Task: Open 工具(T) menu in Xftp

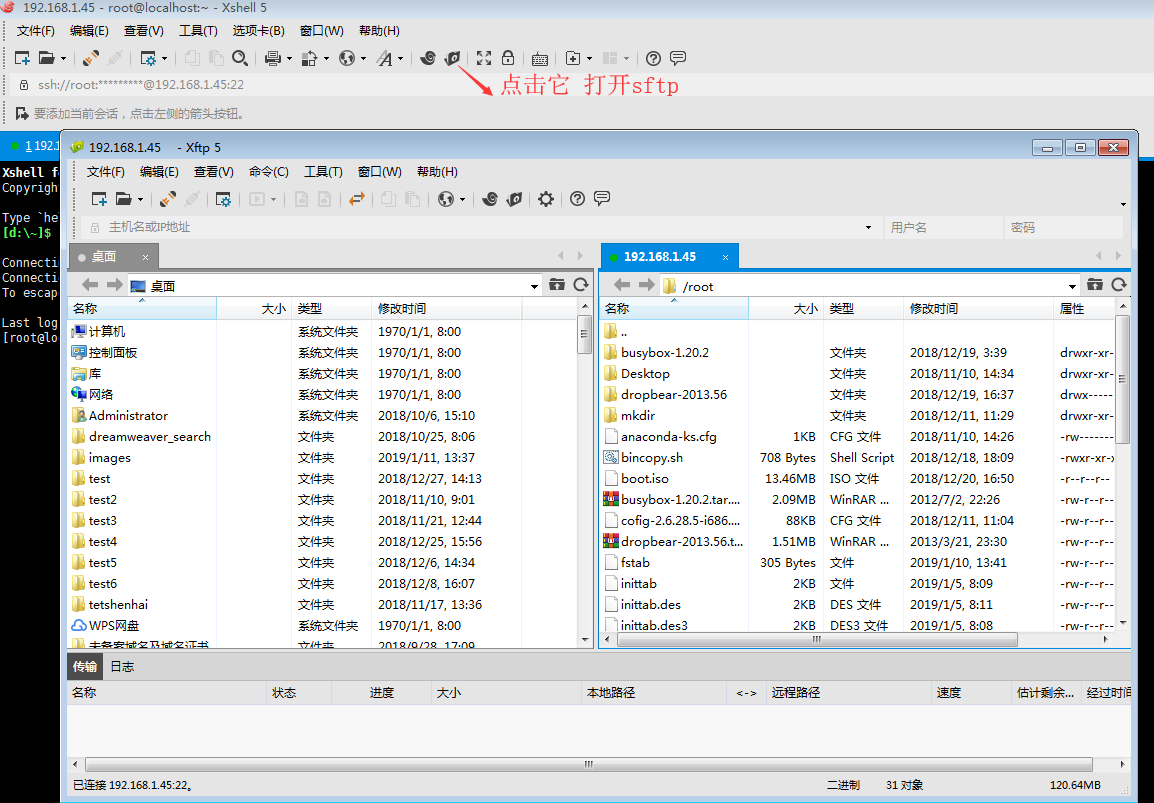Action: pos(323,171)
